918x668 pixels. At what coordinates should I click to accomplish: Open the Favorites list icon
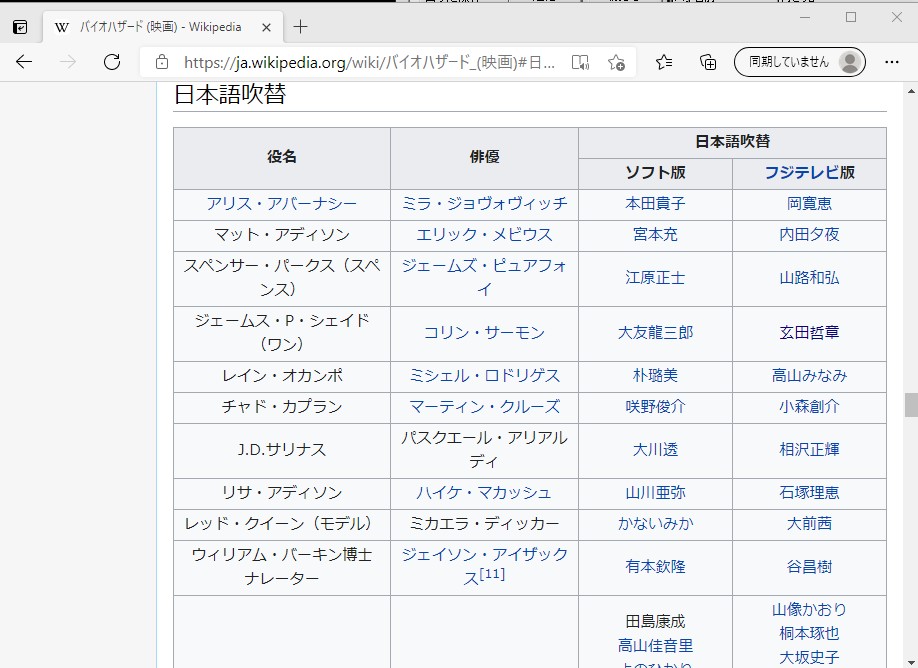[664, 61]
